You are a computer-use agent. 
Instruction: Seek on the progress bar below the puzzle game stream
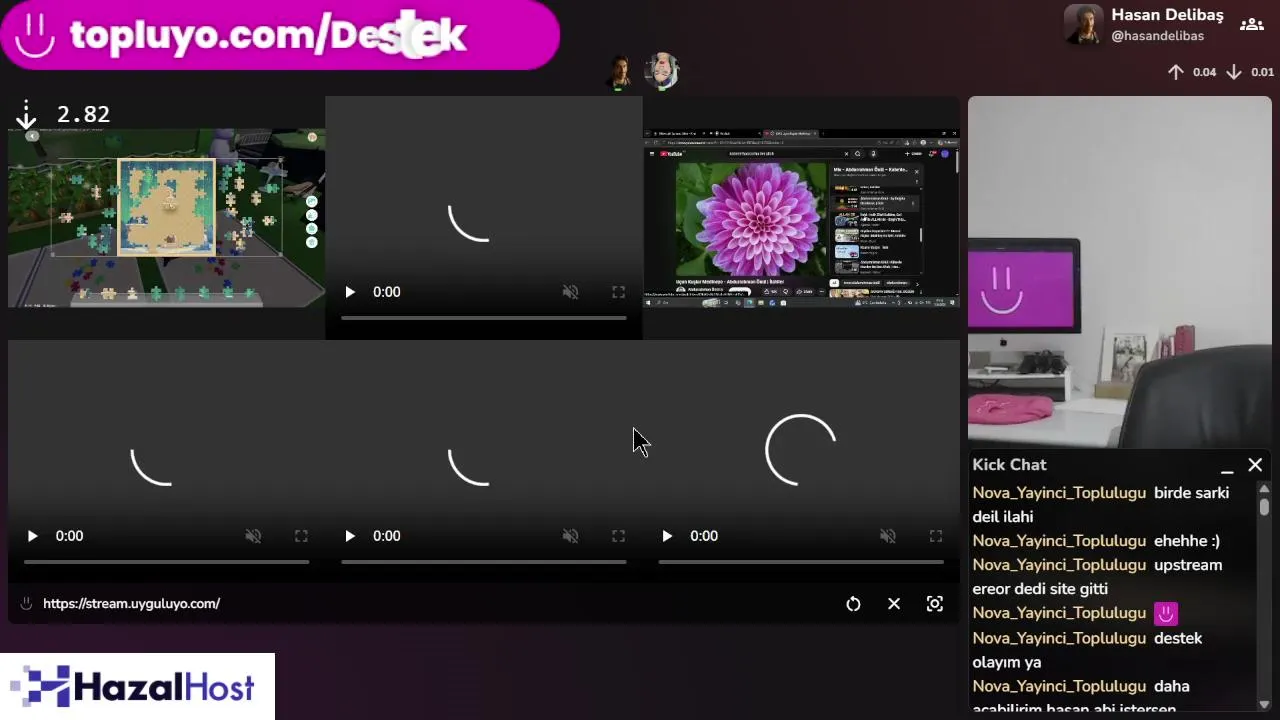tap(166, 562)
